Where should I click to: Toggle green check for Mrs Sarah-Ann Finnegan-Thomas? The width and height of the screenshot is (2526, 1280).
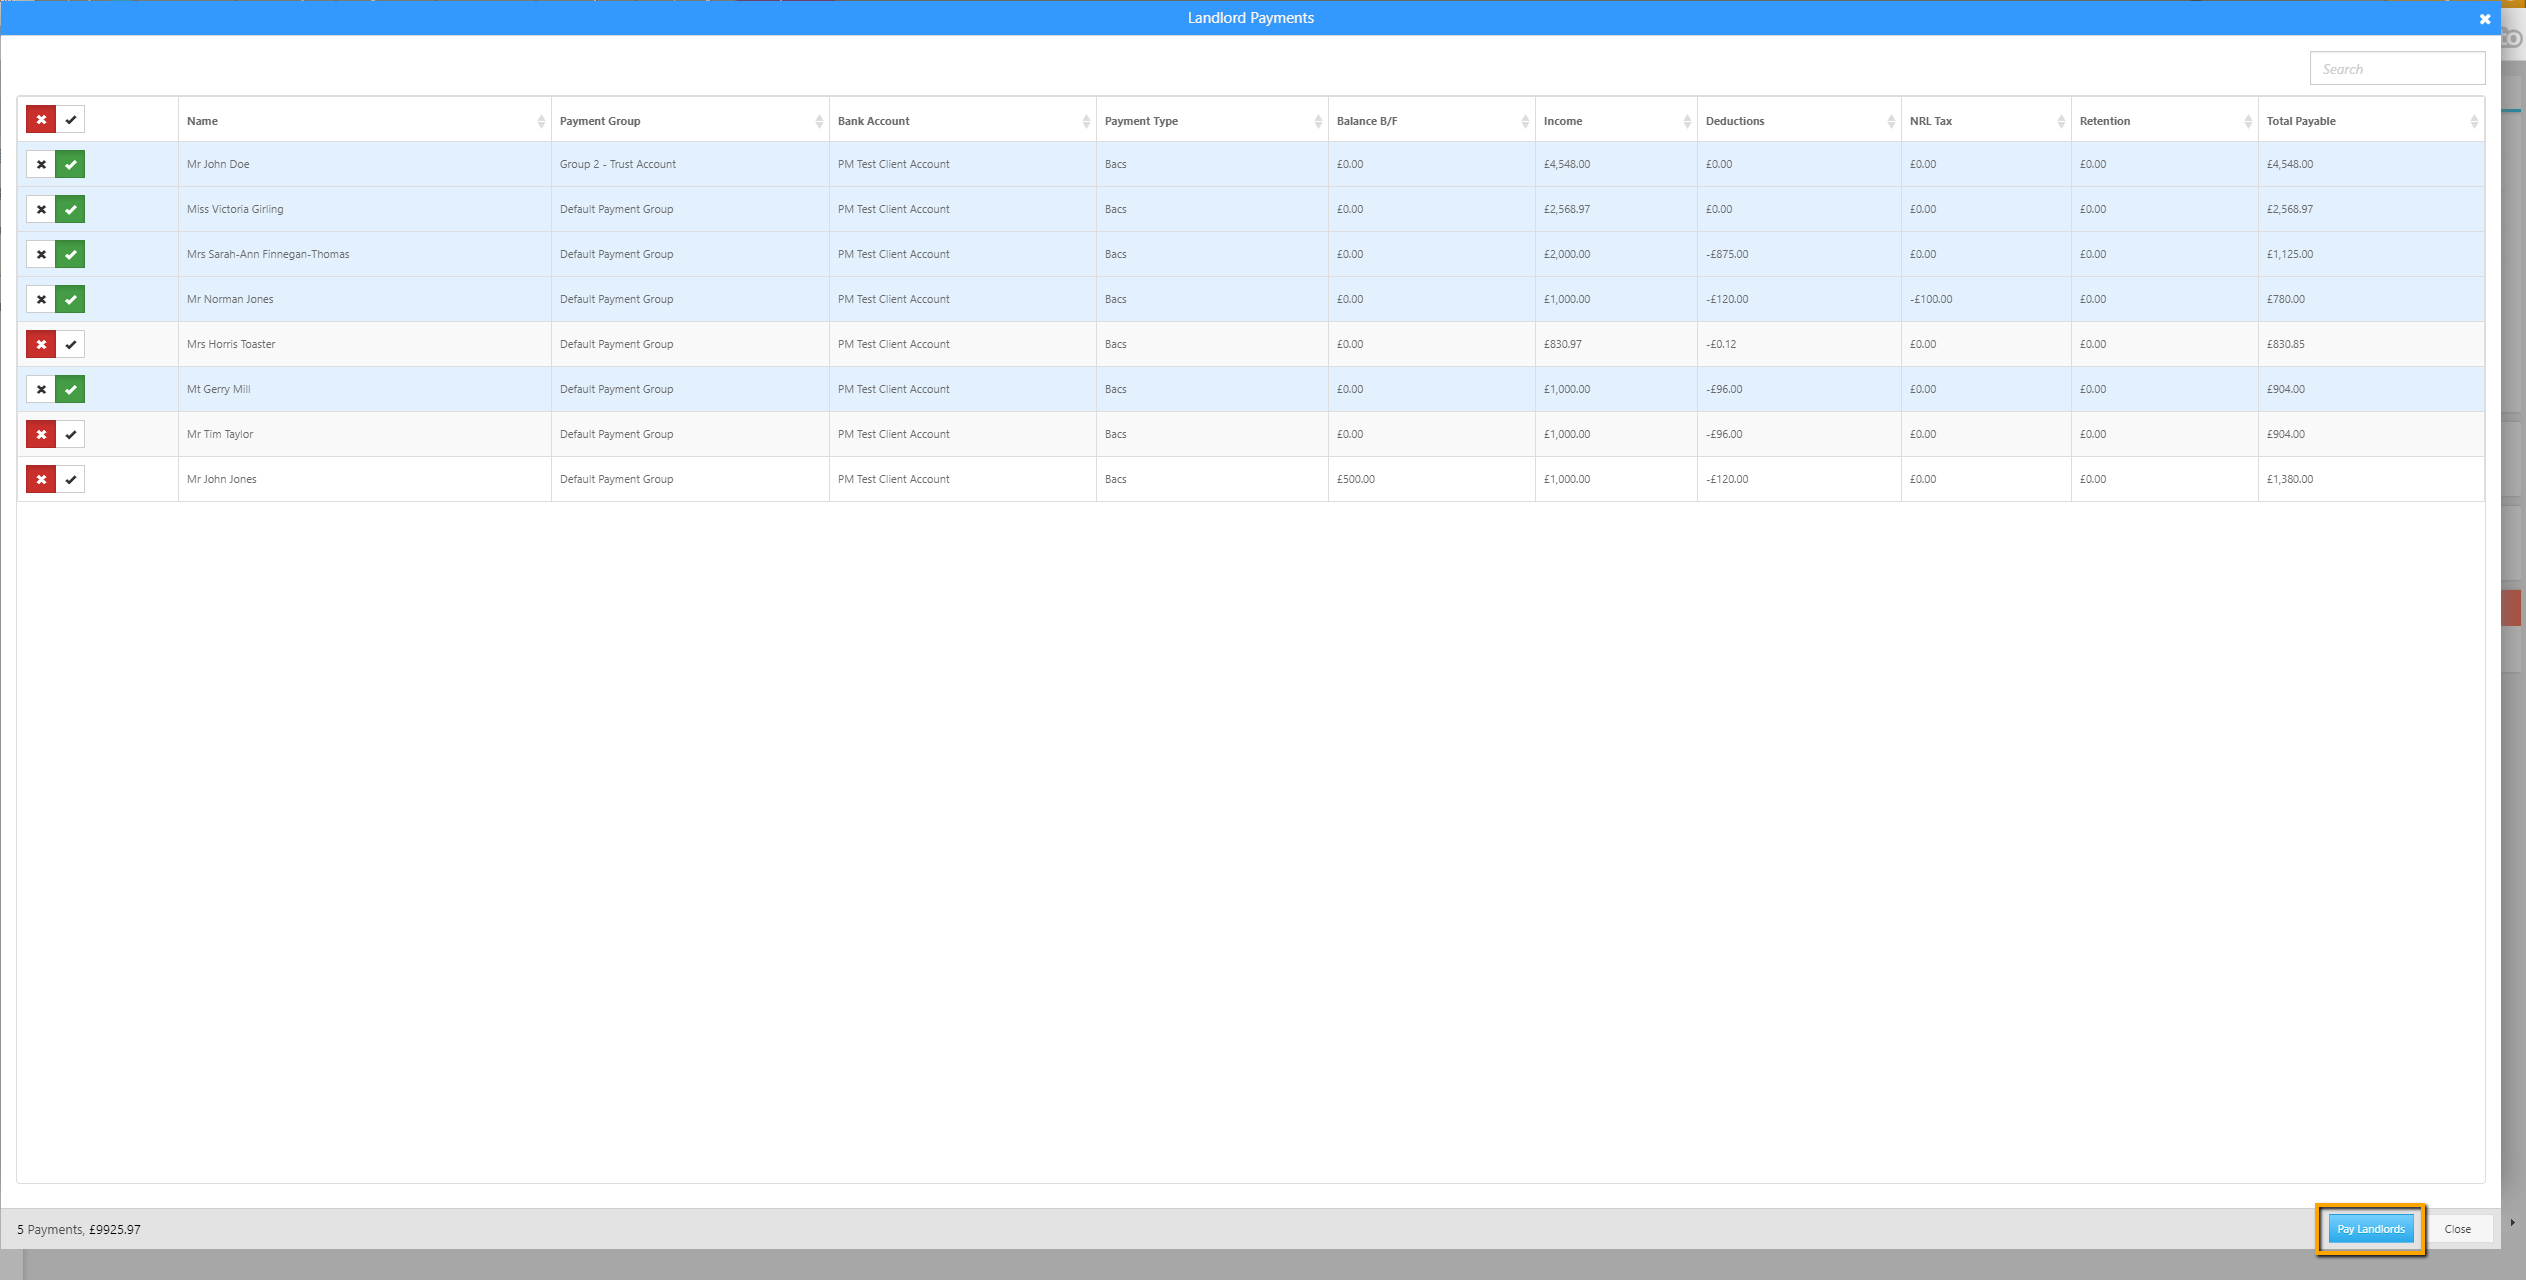(70, 255)
